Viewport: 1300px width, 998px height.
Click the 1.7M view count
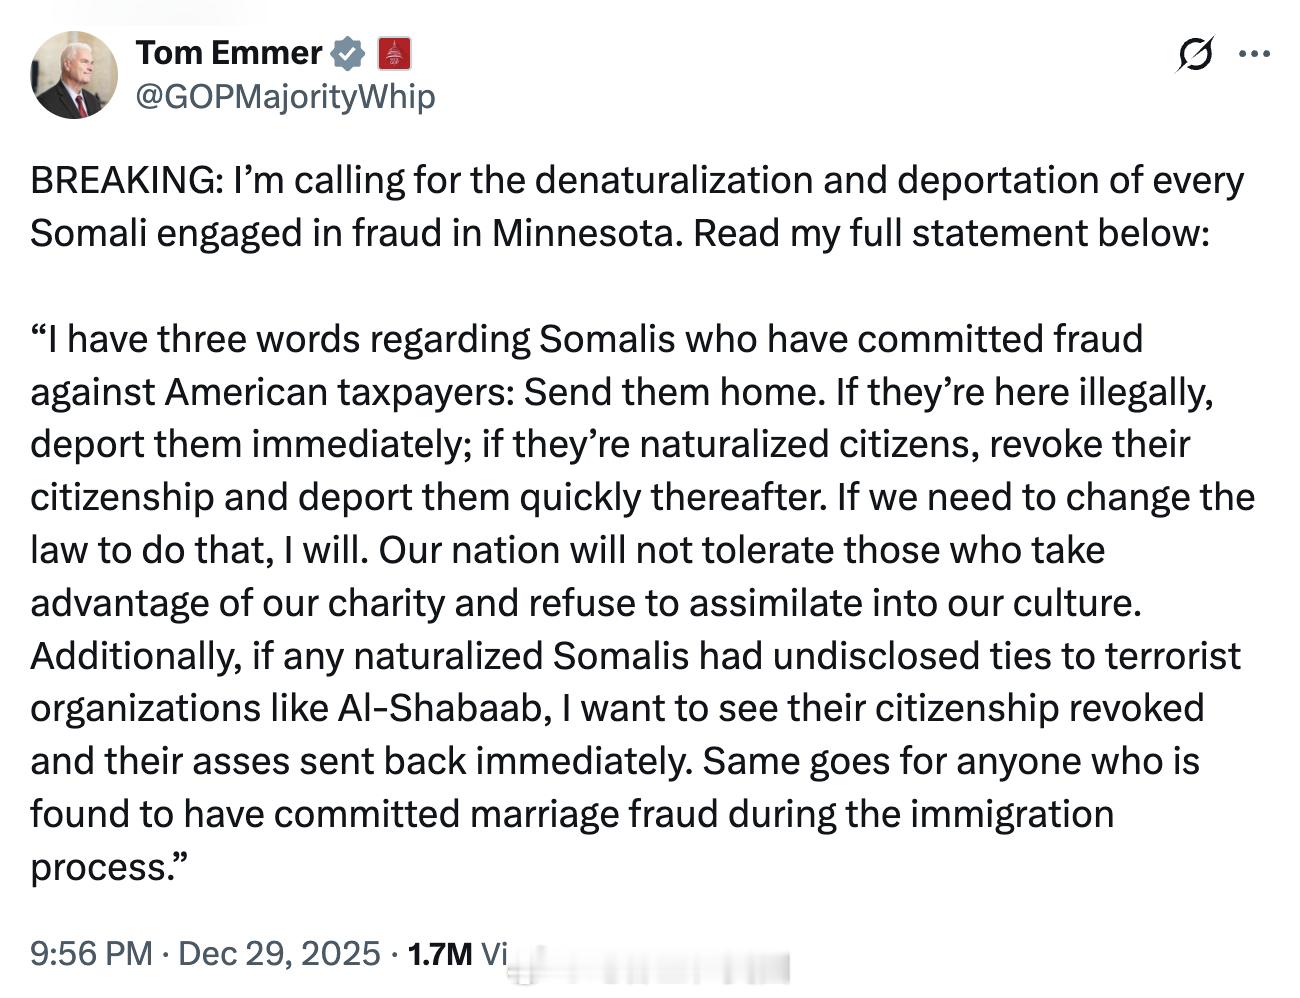[439, 953]
